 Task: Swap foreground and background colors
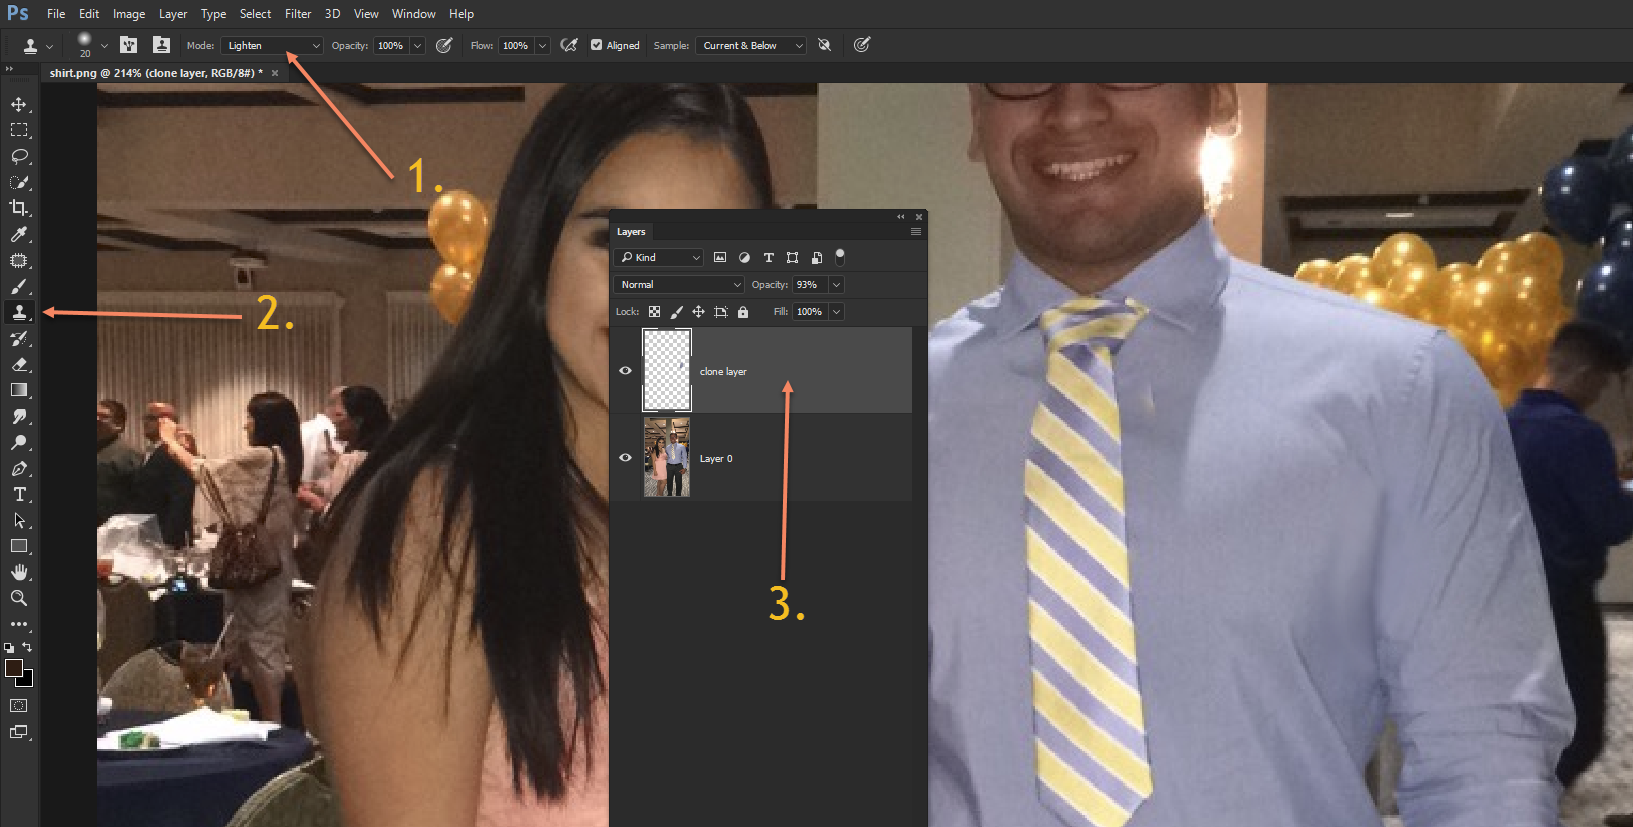(x=27, y=648)
